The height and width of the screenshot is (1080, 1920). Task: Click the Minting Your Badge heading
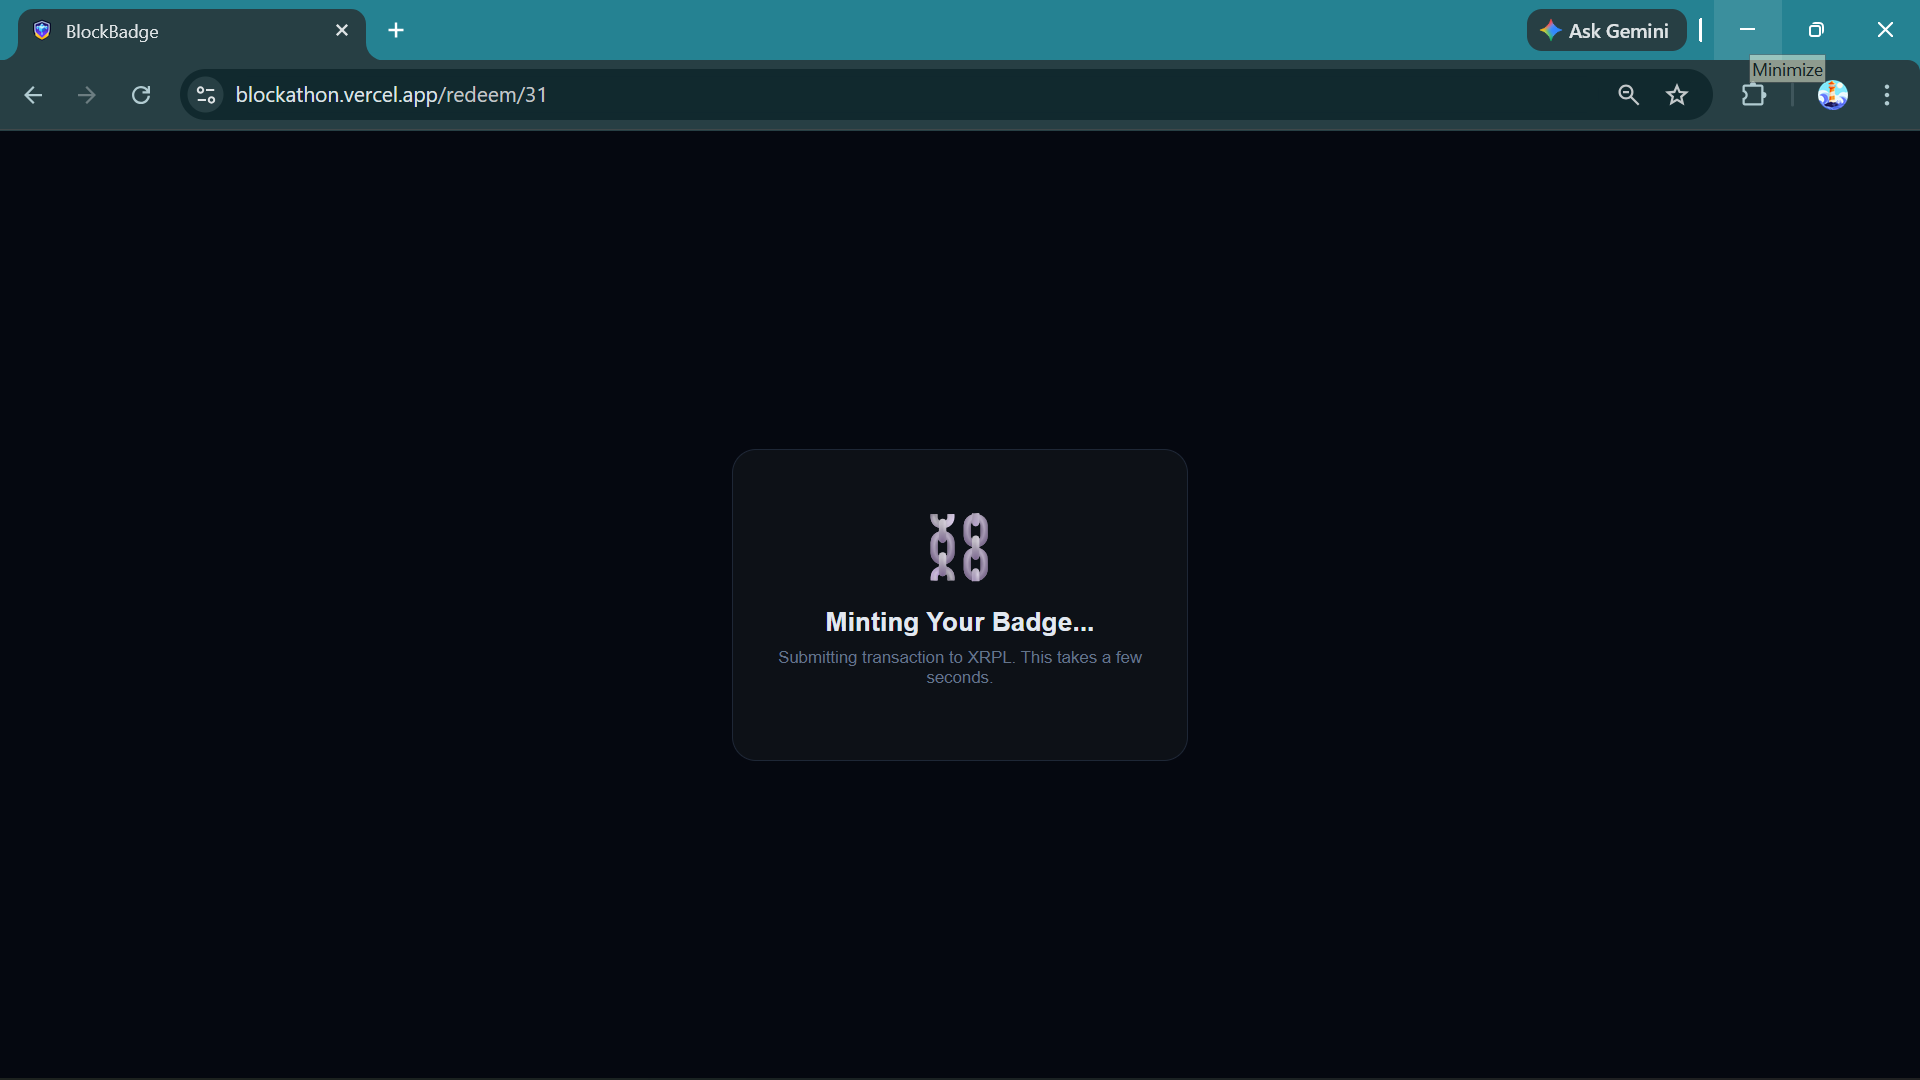pos(959,622)
